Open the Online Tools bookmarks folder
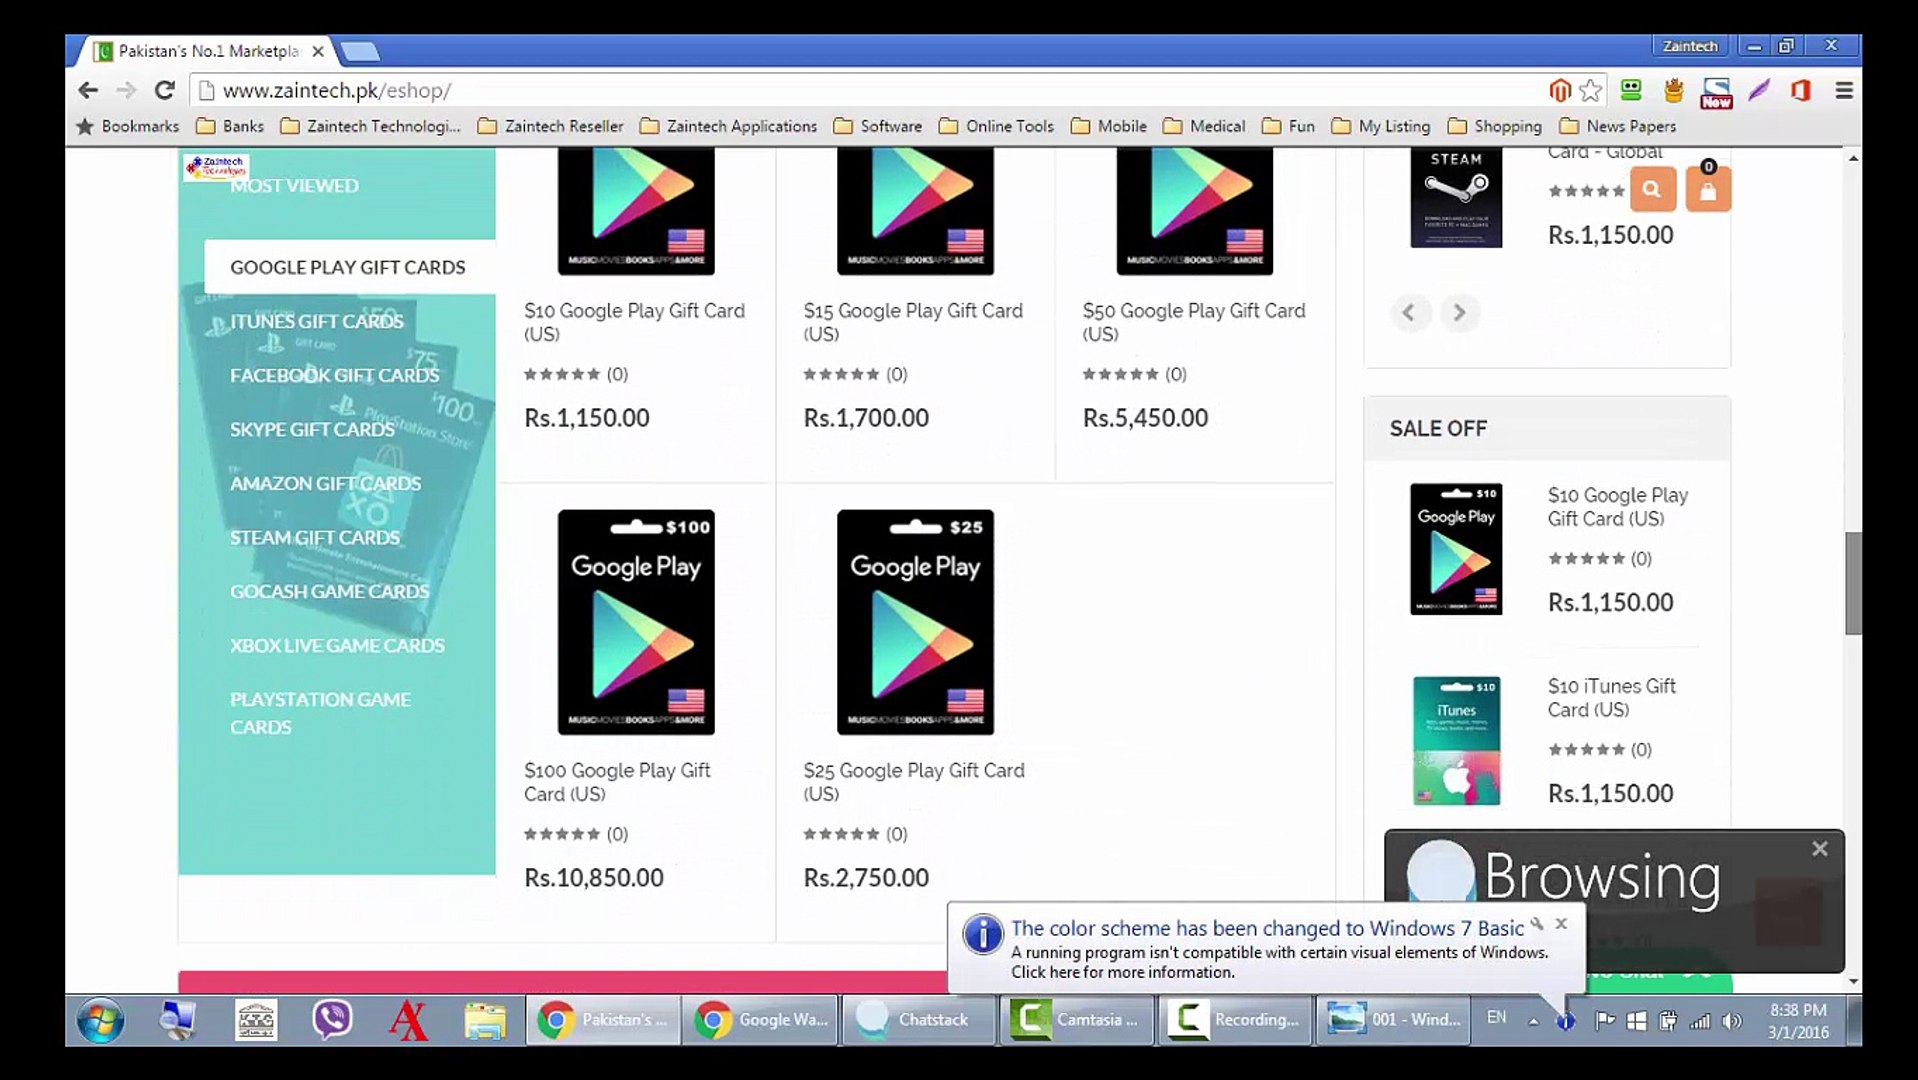This screenshot has width=1918, height=1080. tap(997, 126)
